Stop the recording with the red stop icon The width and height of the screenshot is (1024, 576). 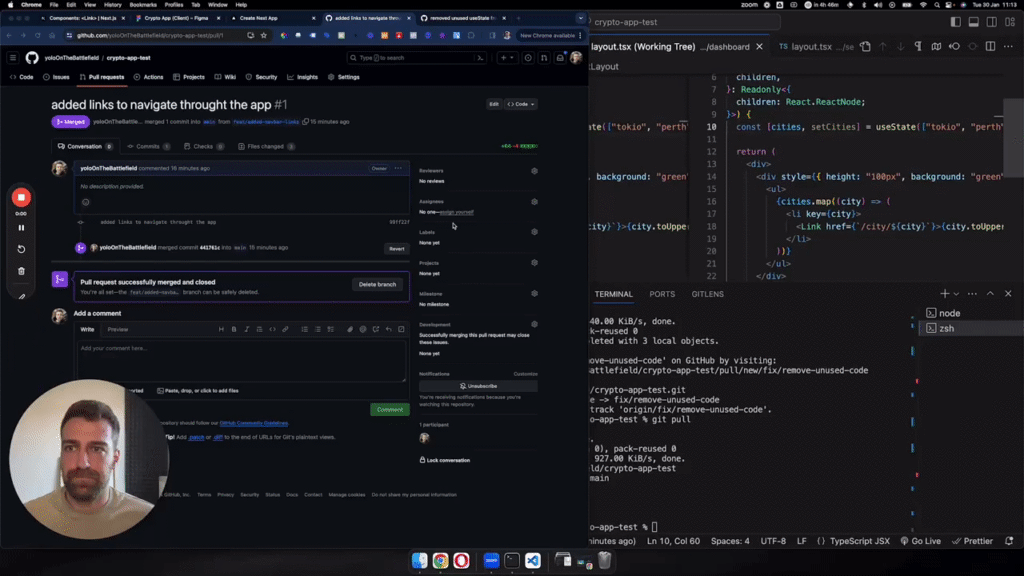tap(20, 197)
